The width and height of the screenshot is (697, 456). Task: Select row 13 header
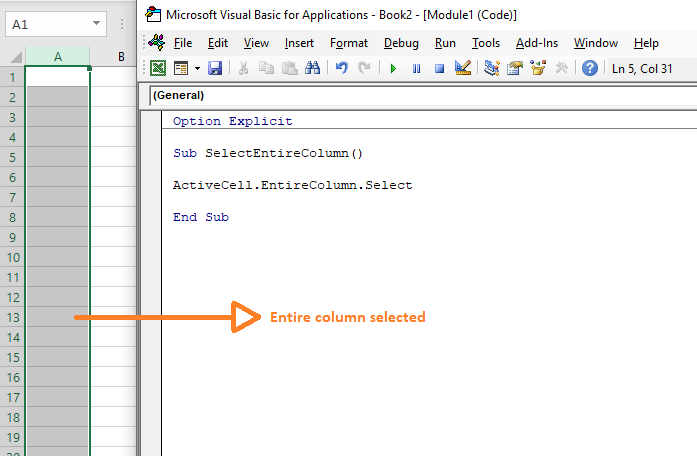click(x=13, y=317)
